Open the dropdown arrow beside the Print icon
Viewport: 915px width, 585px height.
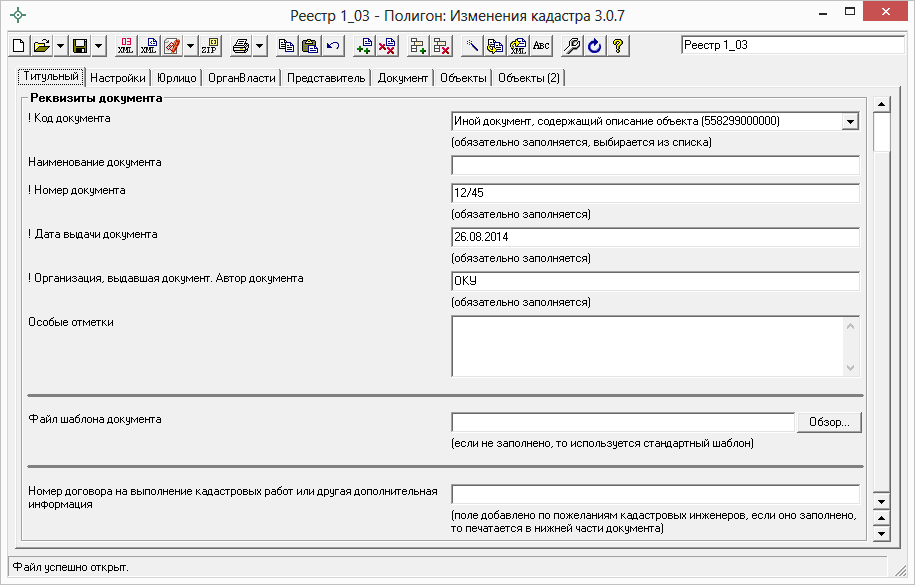click(x=259, y=46)
